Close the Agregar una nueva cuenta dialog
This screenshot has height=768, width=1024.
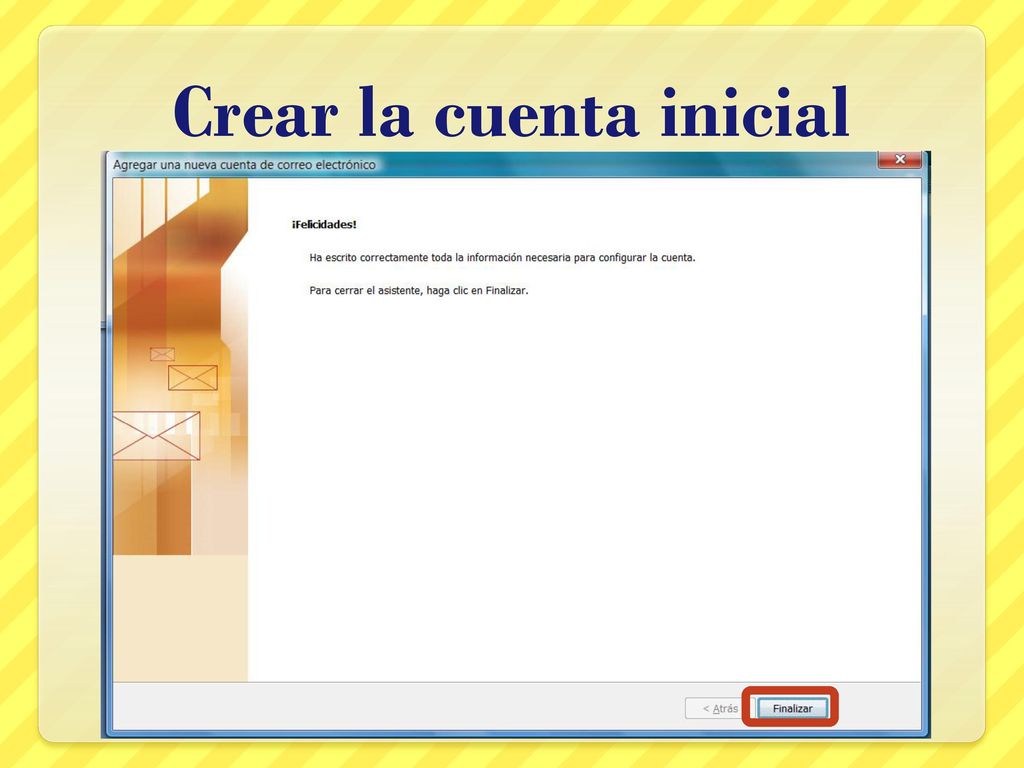899,159
